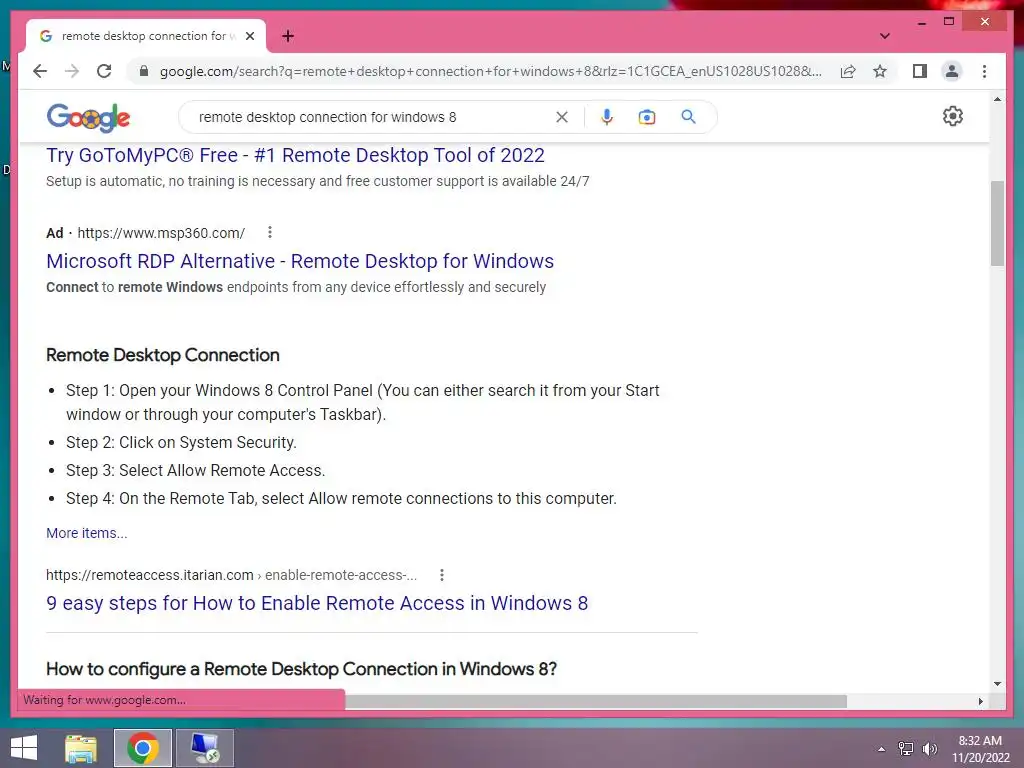
Task: Click More items link
Action: pyautogui.click(x=87, y=533)
